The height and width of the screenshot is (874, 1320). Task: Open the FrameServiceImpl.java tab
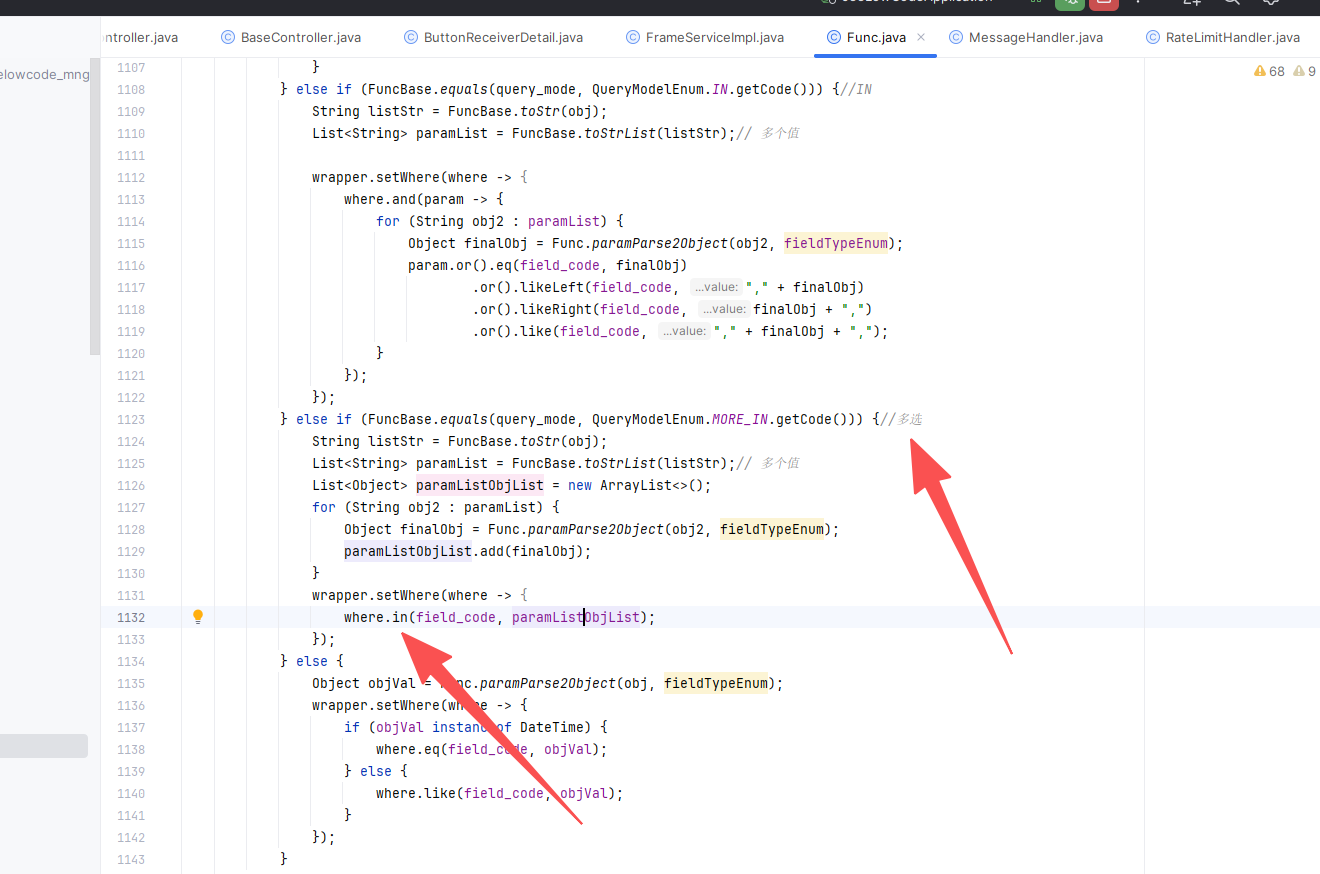(714, 37)
